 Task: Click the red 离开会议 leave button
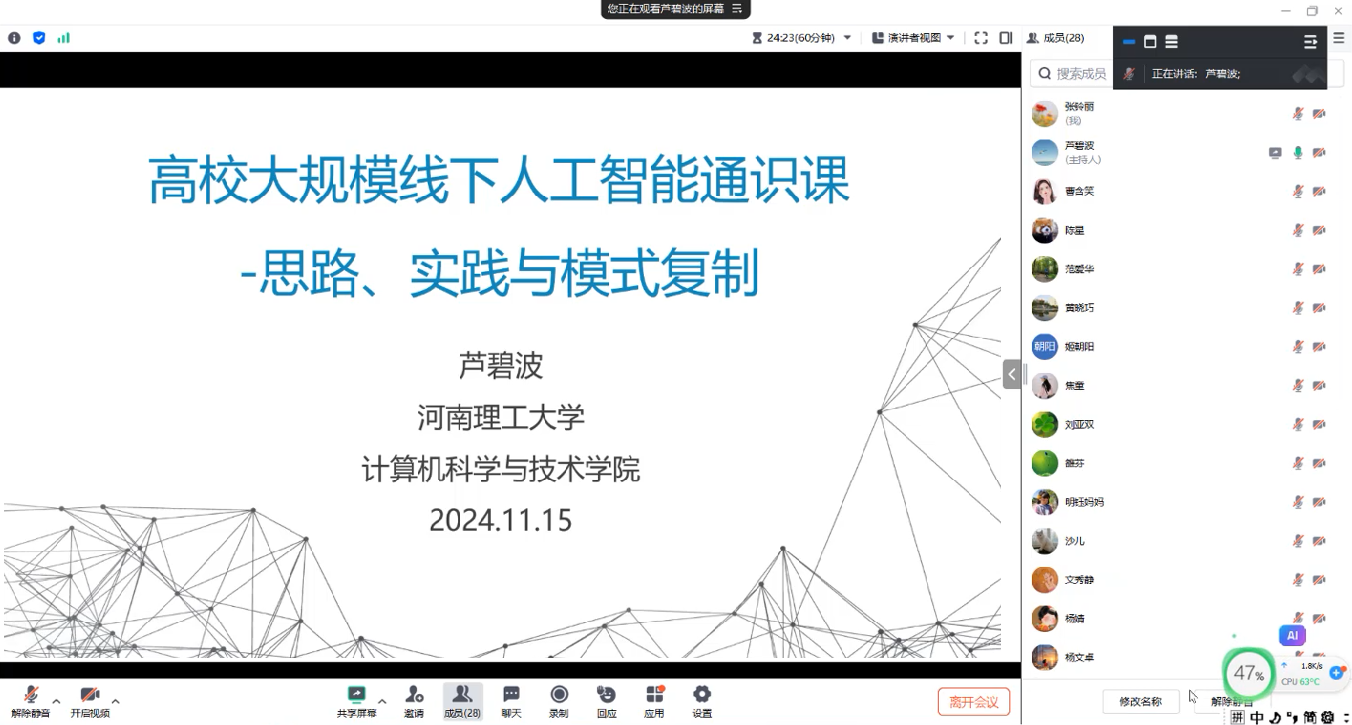[x=973, y=702]
